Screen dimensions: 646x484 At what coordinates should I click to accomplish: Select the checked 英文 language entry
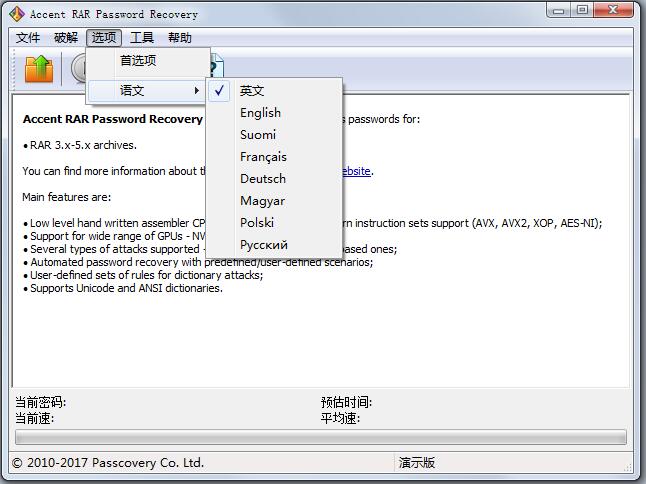coord(274,91)
